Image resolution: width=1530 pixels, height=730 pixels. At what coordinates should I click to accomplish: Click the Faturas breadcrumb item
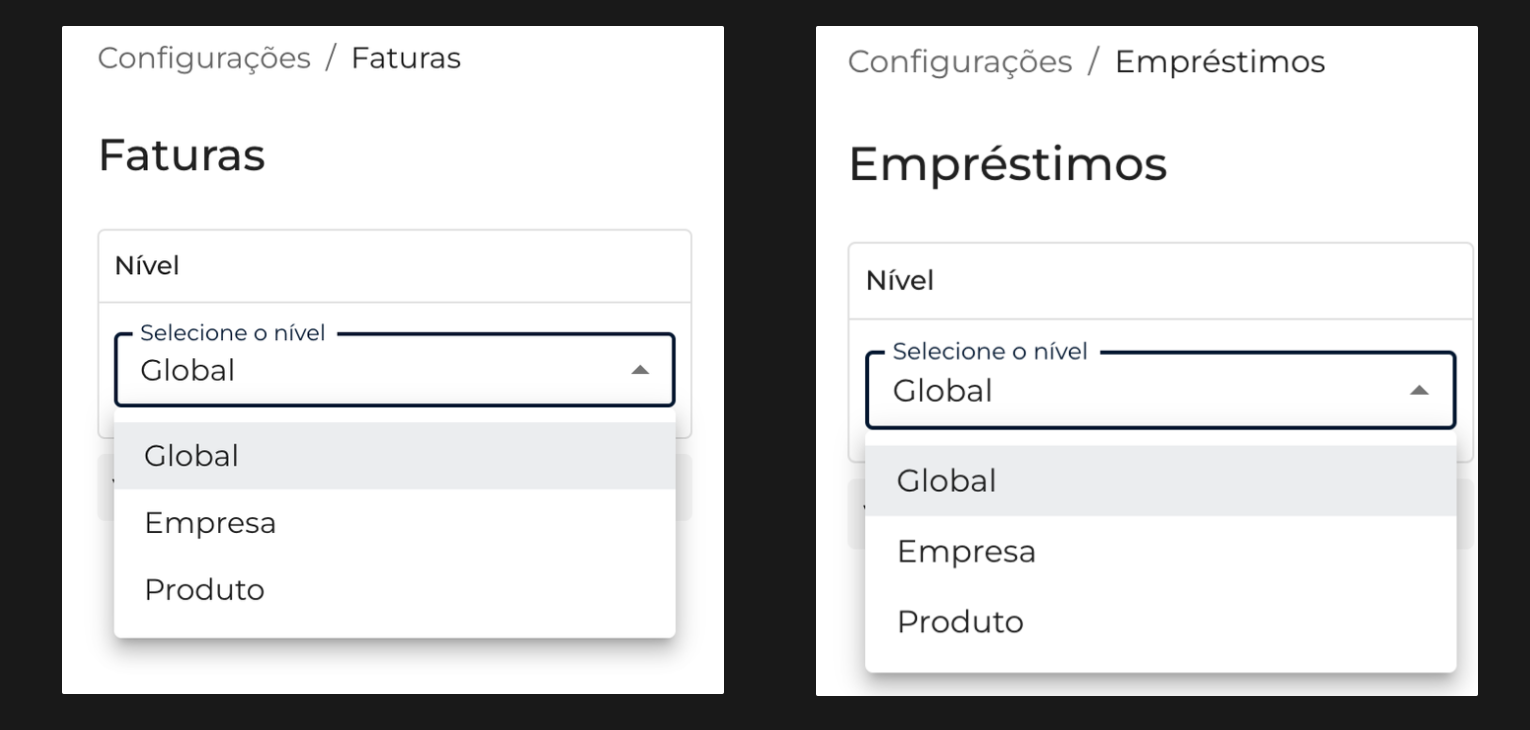(406, 58)
